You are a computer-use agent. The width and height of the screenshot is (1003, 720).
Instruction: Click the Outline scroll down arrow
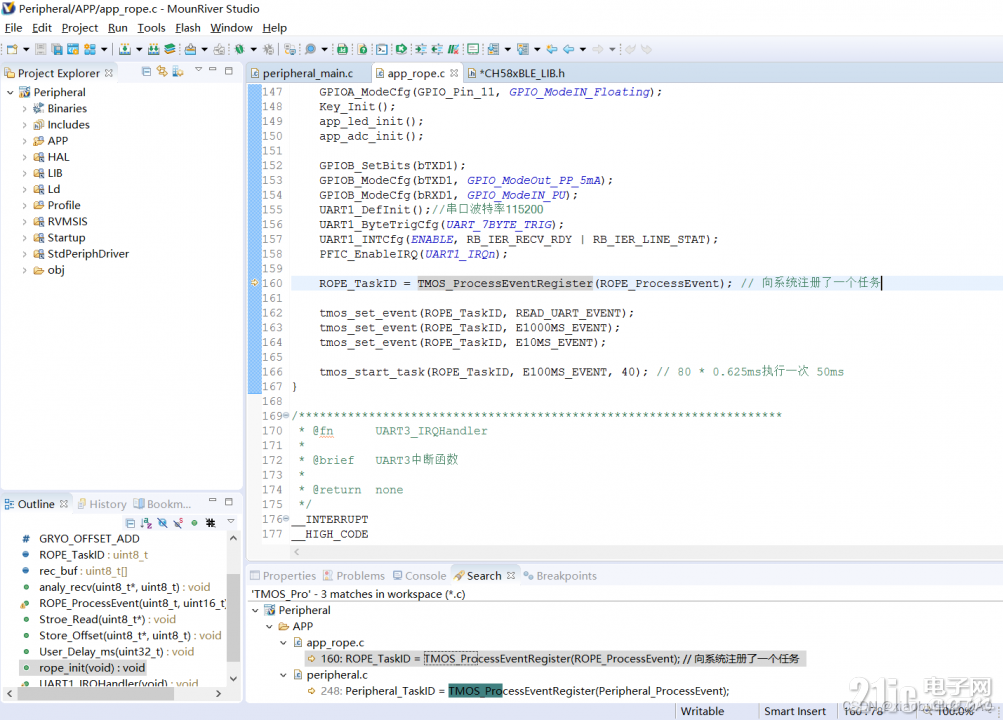pos(233,679)
